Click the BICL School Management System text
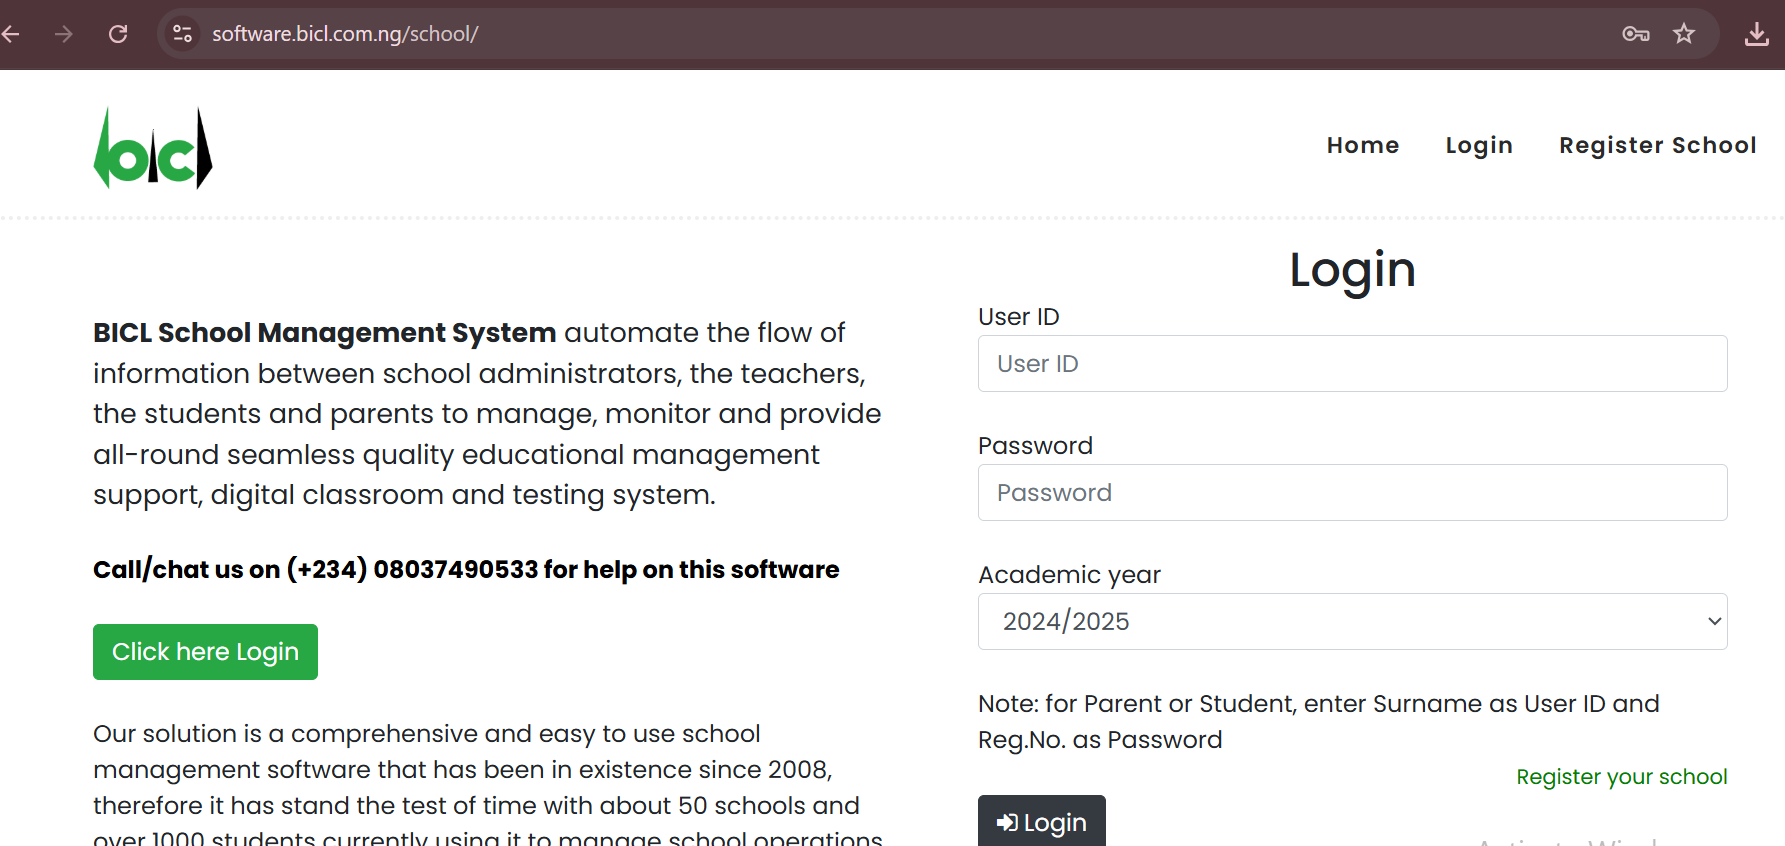 [x=325, y=333]
